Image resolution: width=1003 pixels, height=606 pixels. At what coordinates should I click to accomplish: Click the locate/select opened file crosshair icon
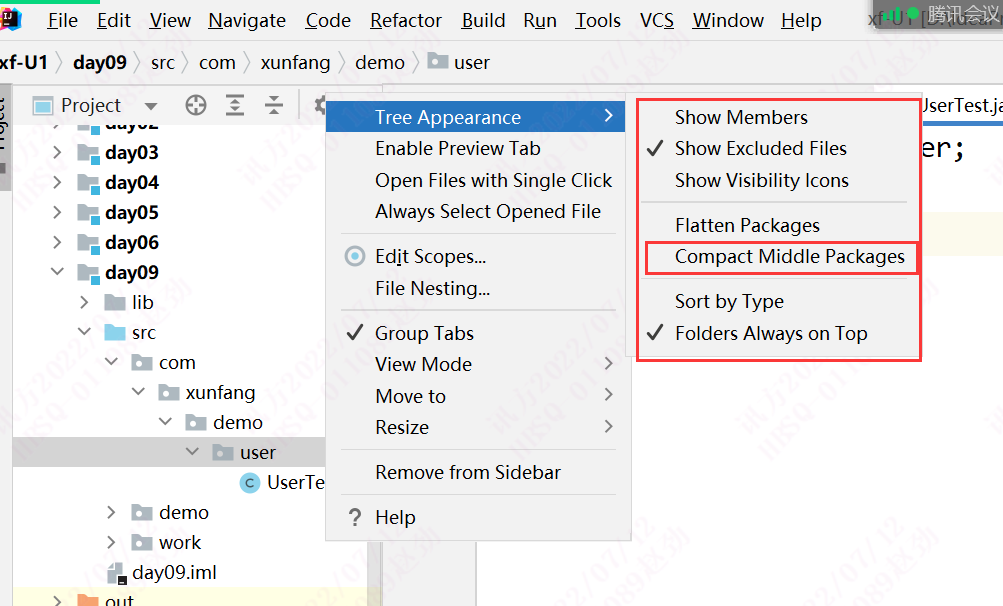coord(196,105)
